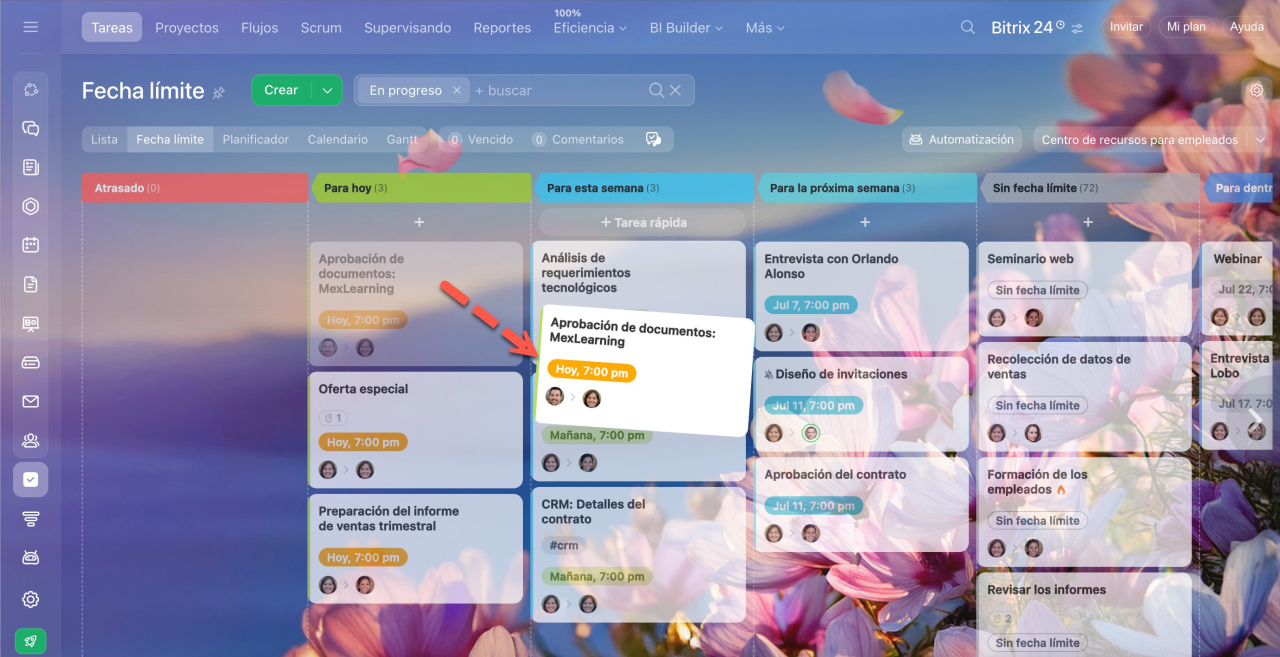This screenshot has width=1280, height=657.
Task: Click the global search icon near Bitrix 24
Action: point(968,28)
